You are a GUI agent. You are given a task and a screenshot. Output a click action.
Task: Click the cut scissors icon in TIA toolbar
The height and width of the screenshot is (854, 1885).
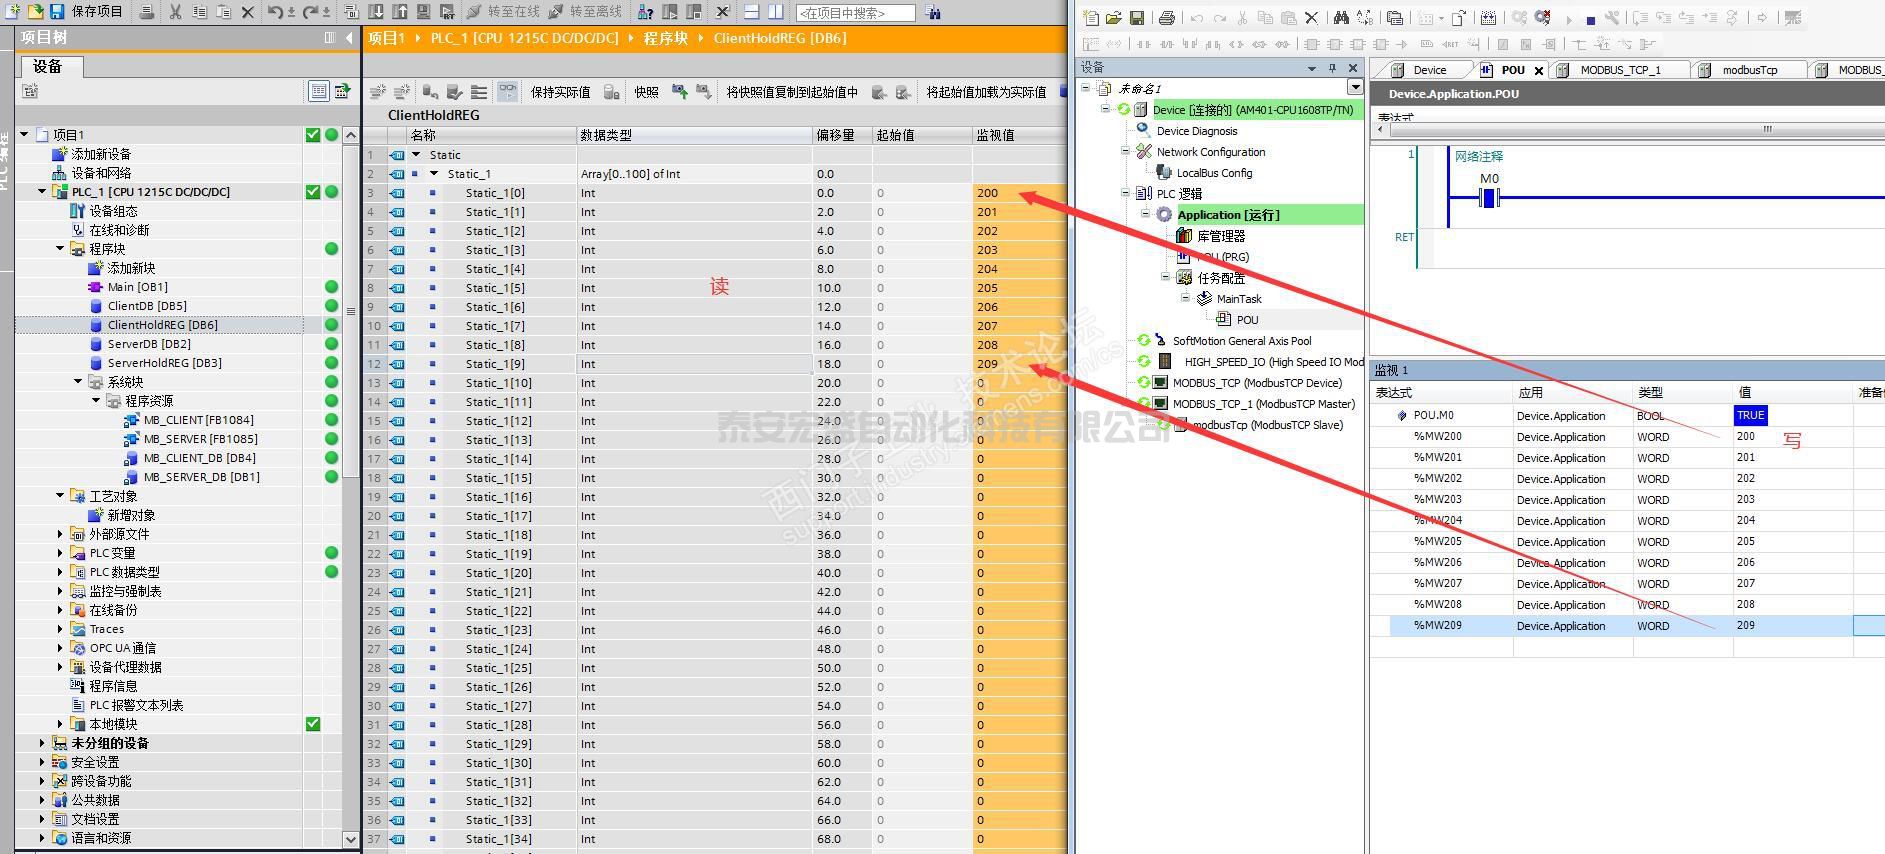pos(175,12)
